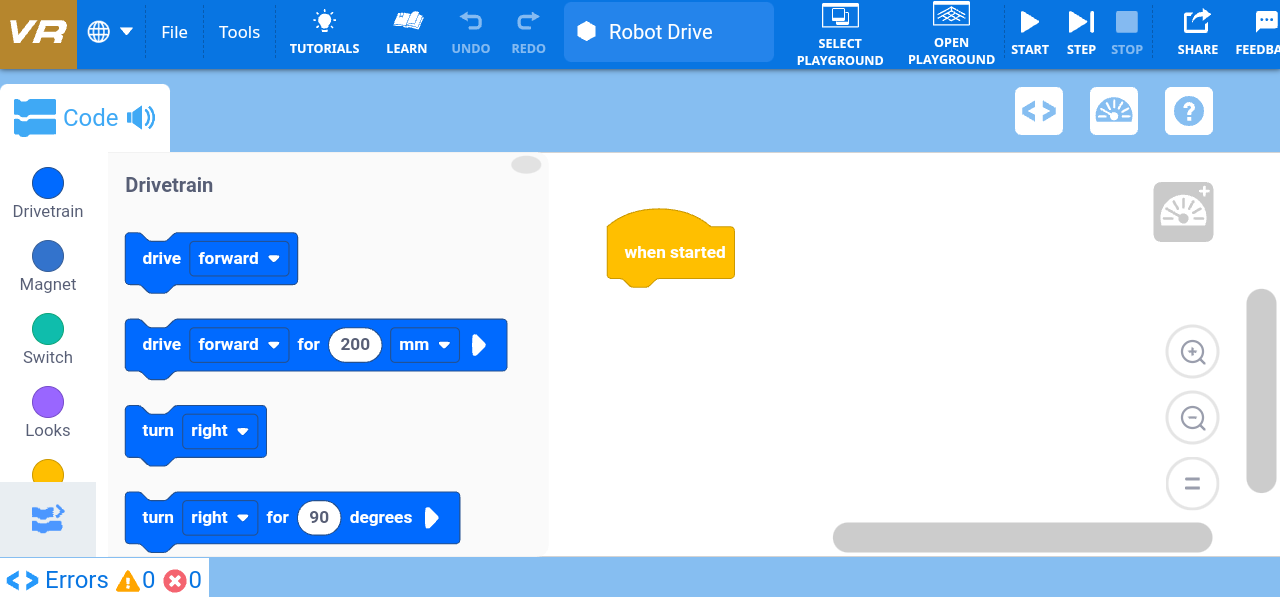Add a monitor console to the workspace

coord(1182,211)
